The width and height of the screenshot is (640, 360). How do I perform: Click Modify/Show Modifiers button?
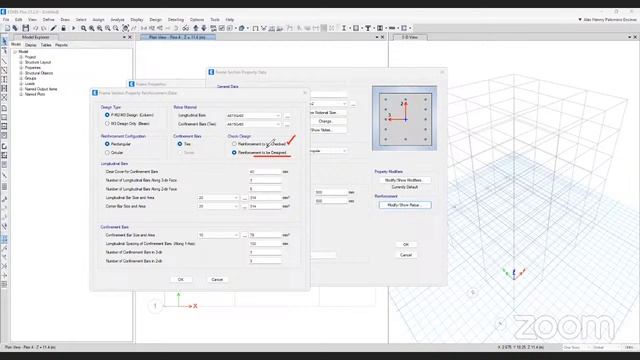pos(404,180)
